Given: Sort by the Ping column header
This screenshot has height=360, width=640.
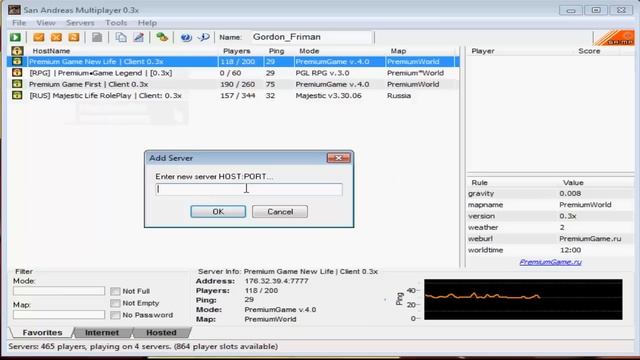Looking at the screenshot, I should point(276,51).
